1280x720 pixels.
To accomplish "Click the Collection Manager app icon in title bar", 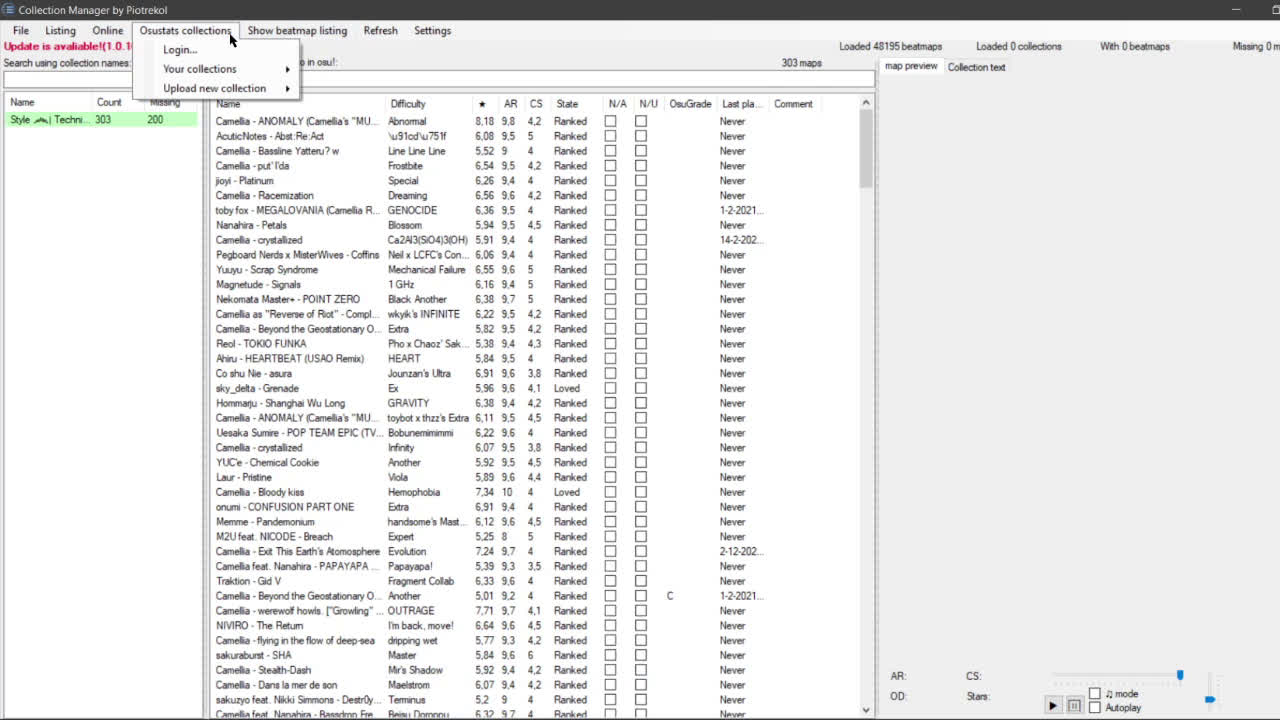I will point(9,9).
